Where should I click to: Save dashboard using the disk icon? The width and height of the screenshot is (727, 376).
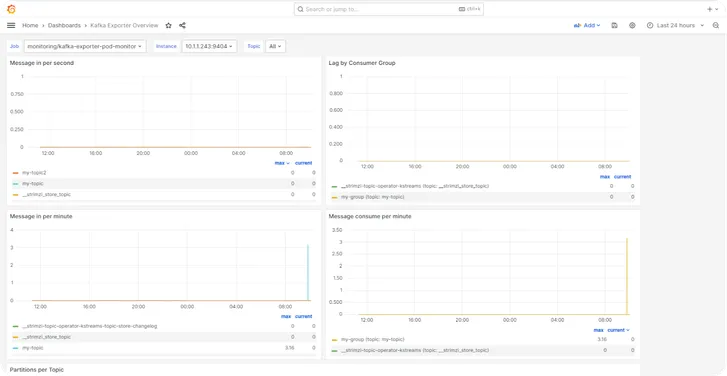pyautogui.click(x=614, y=25)
